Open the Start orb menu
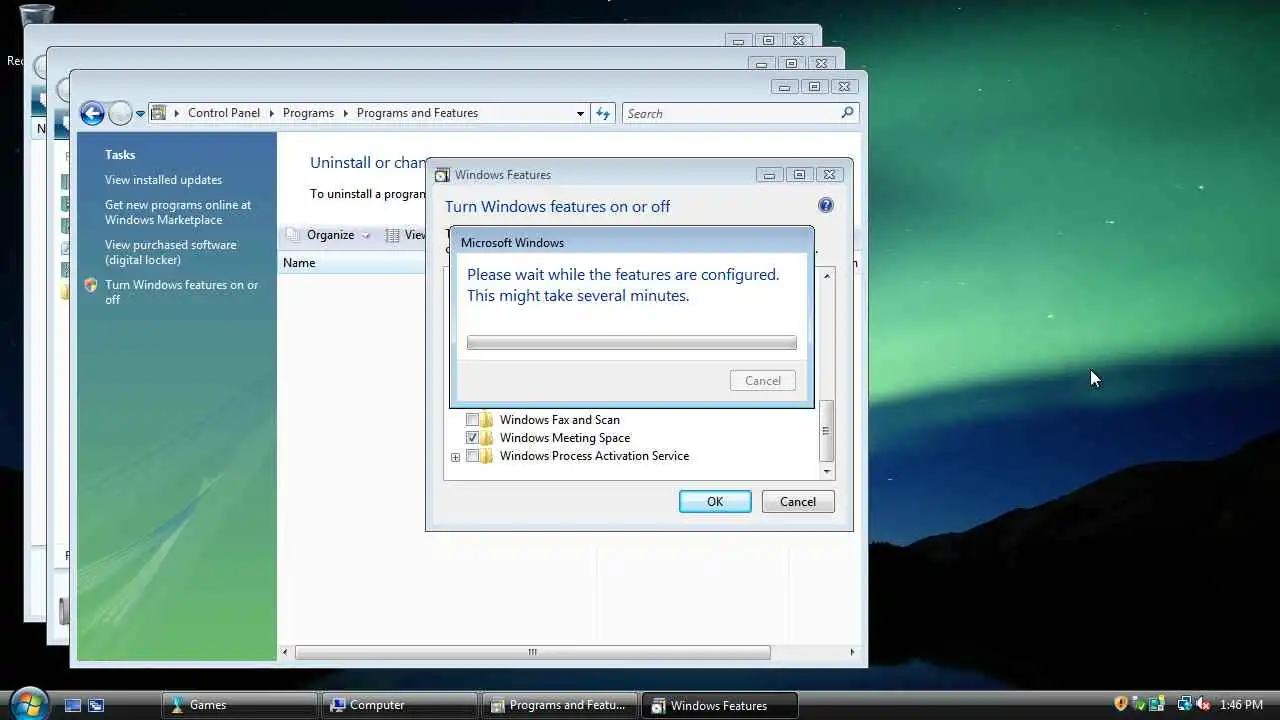Image resolution: width=1280 pixels, height=720 pixels. click(28, 702)
